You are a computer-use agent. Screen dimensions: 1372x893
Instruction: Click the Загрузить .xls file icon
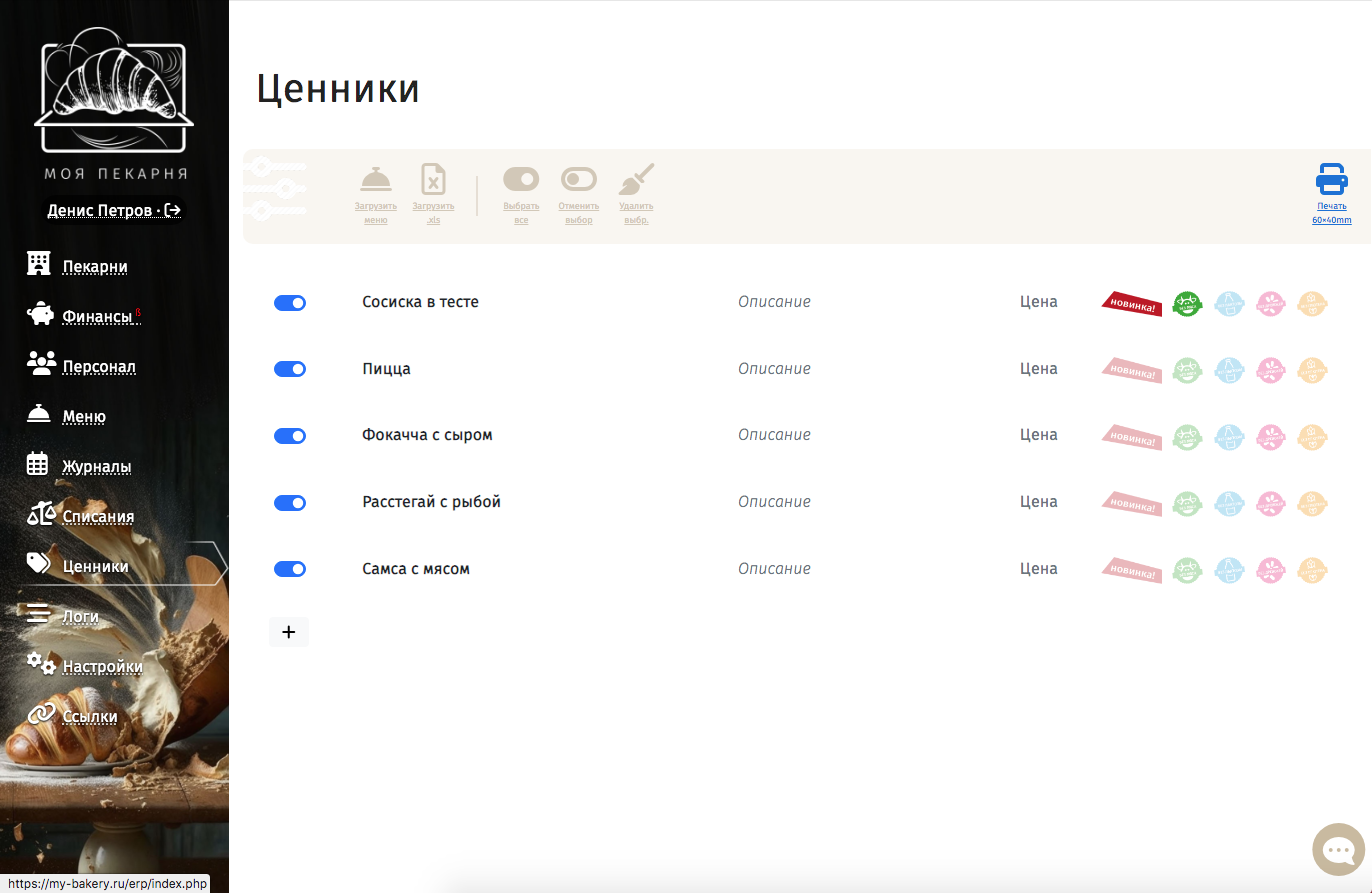point(433,180)
